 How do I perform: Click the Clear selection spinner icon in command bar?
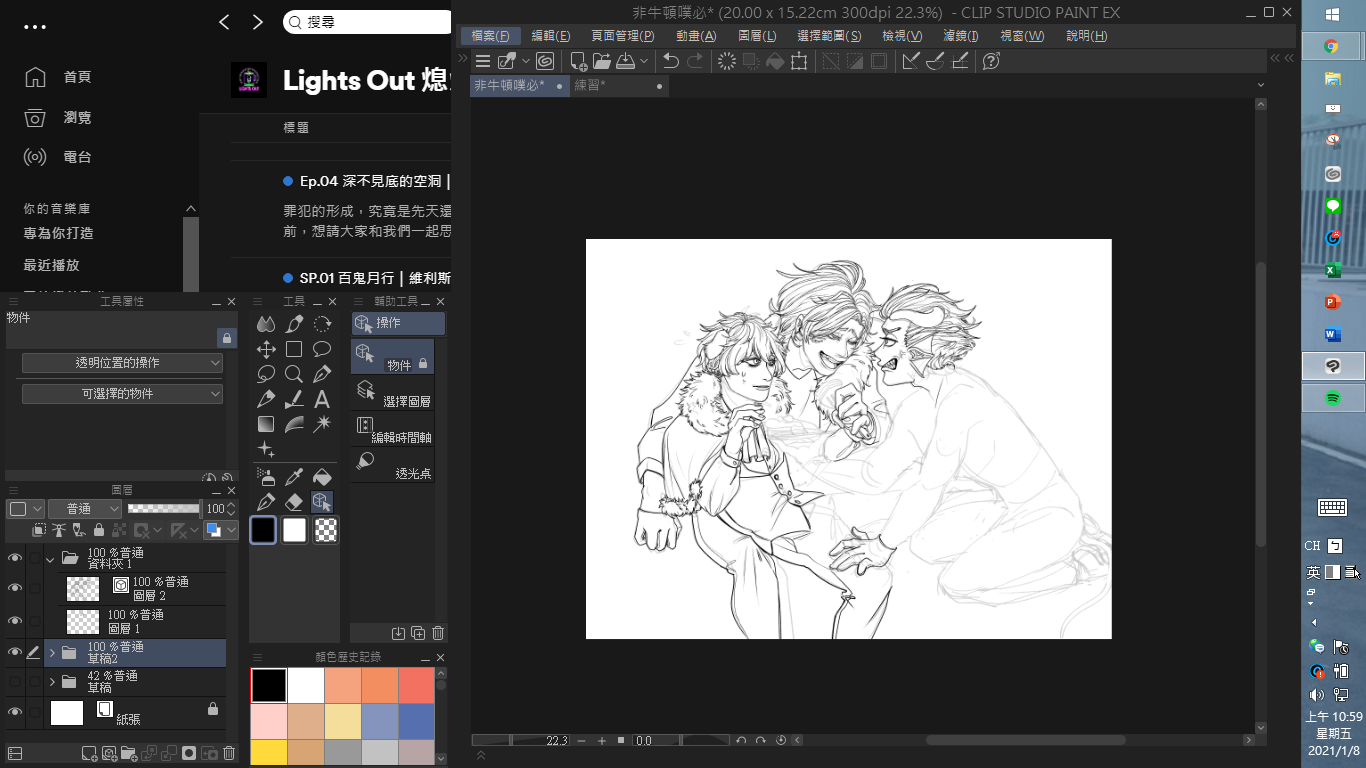tap(727, 61)
